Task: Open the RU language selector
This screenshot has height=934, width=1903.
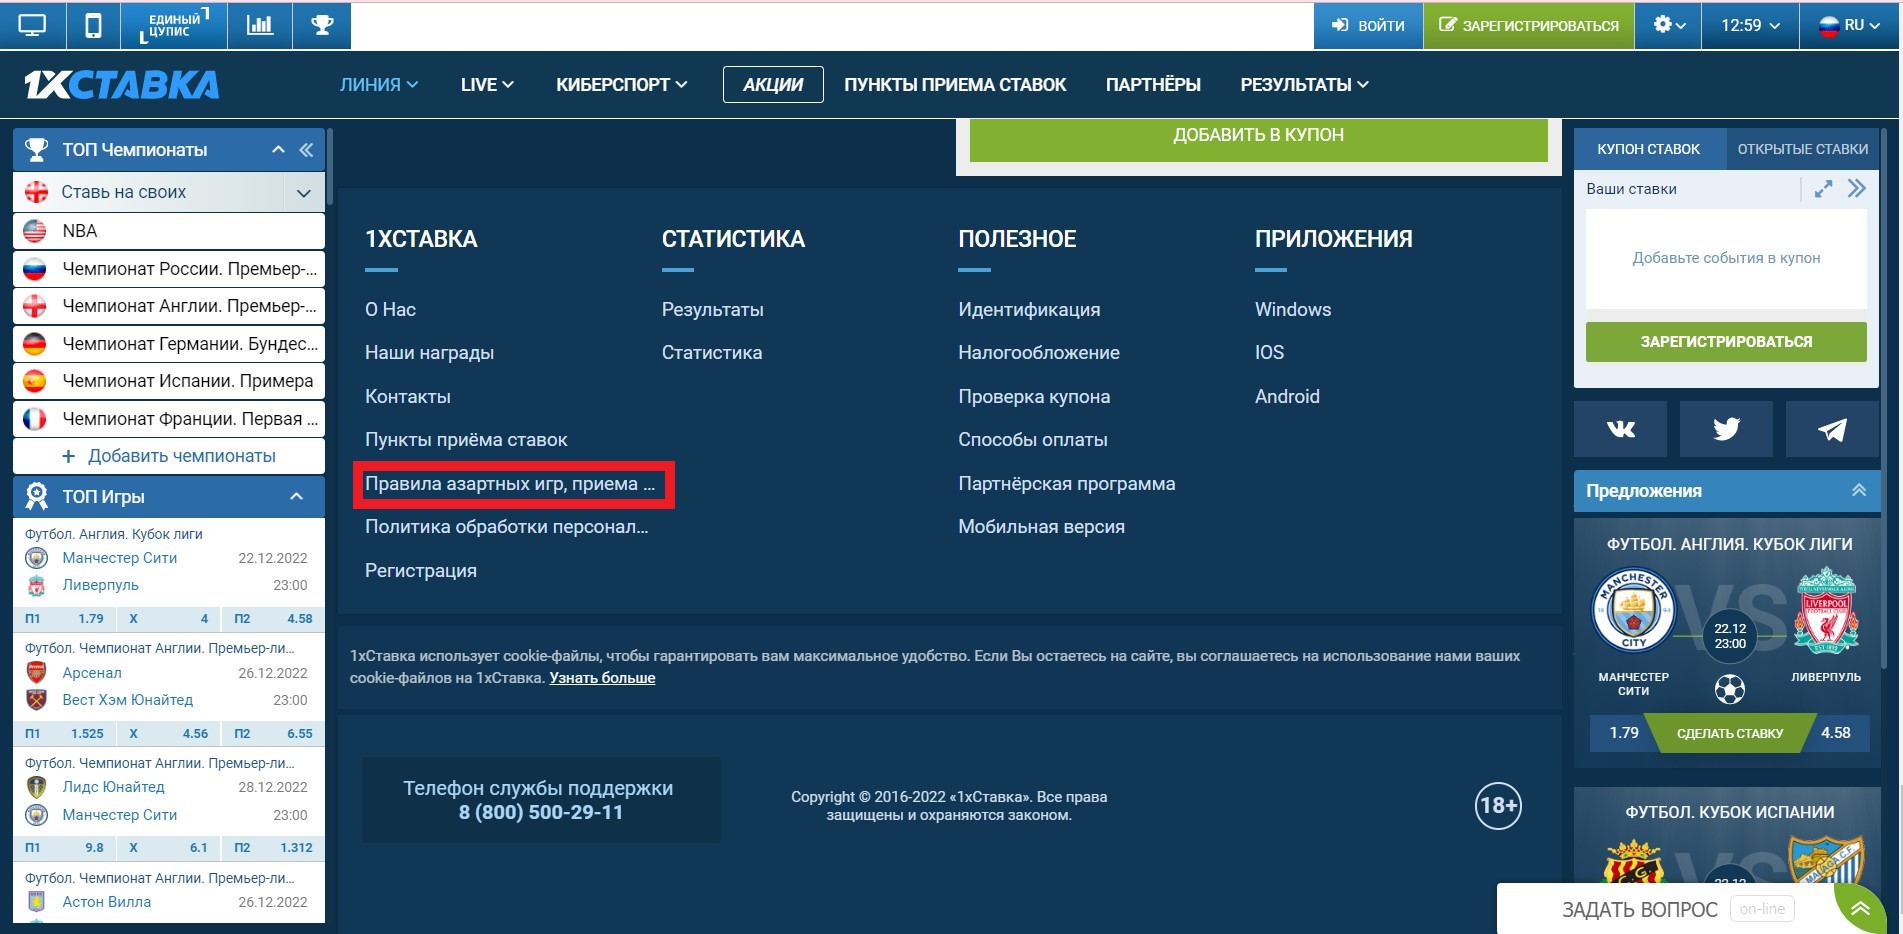Action: 1849,25
